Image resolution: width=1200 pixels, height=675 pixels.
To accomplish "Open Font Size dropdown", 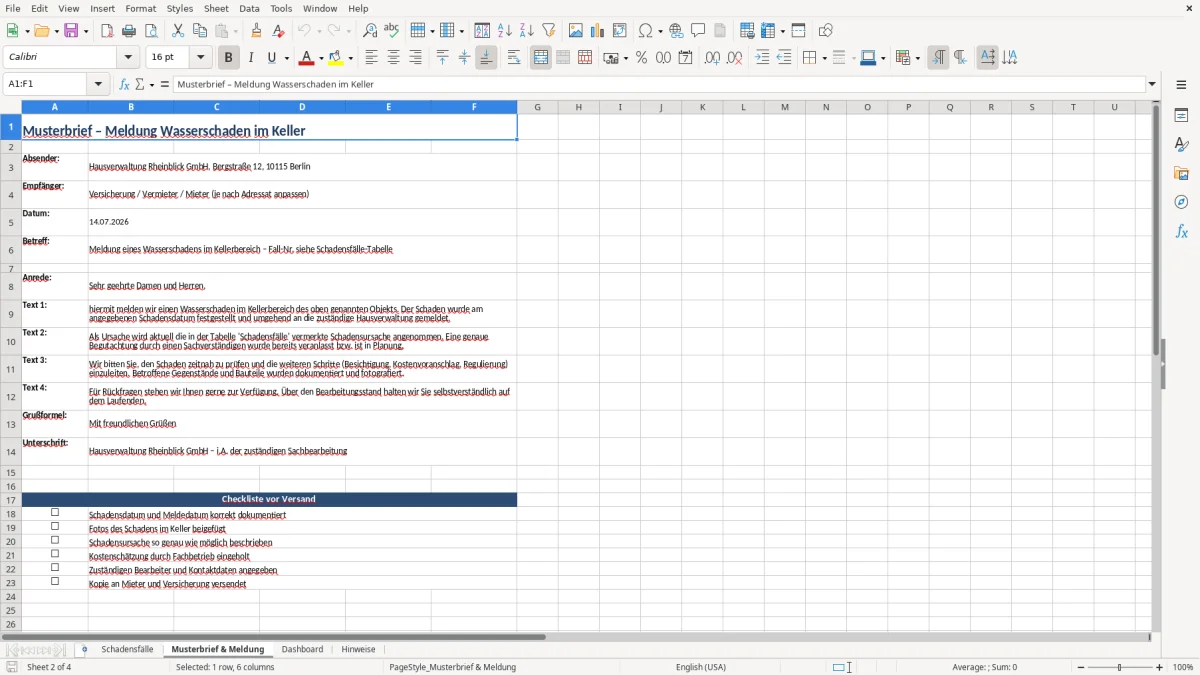I will click(201, 58).
